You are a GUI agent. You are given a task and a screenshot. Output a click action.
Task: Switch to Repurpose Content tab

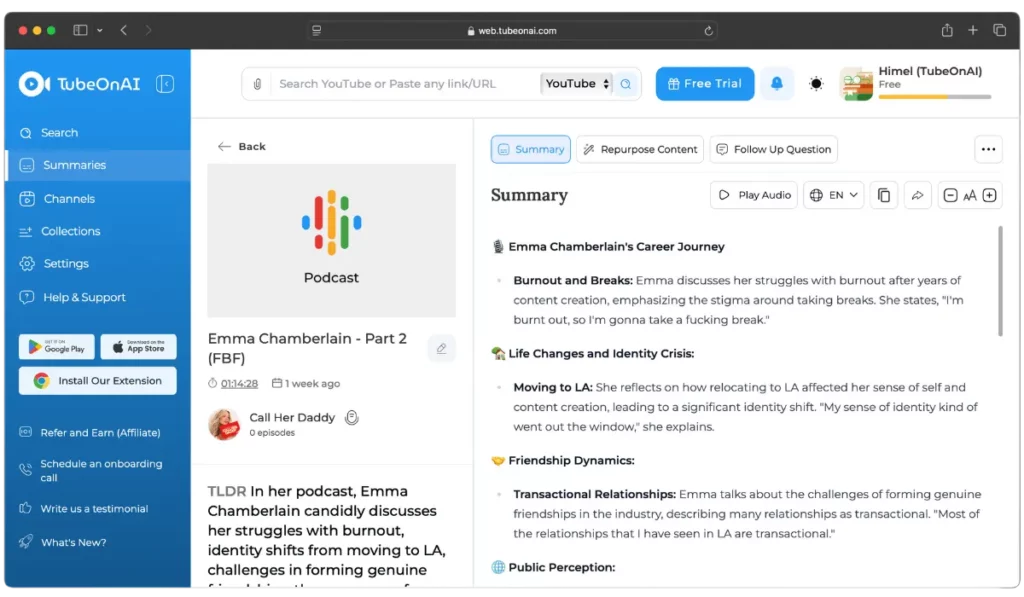639,150
